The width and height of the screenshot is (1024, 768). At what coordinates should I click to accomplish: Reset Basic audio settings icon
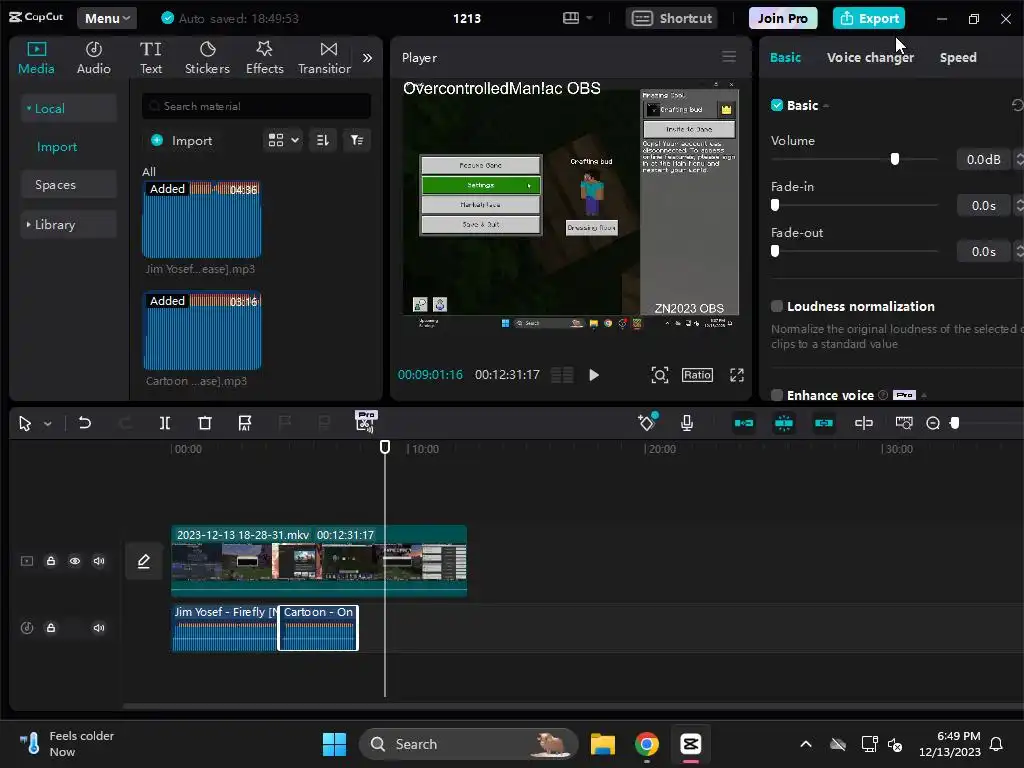click(1017, 105)
